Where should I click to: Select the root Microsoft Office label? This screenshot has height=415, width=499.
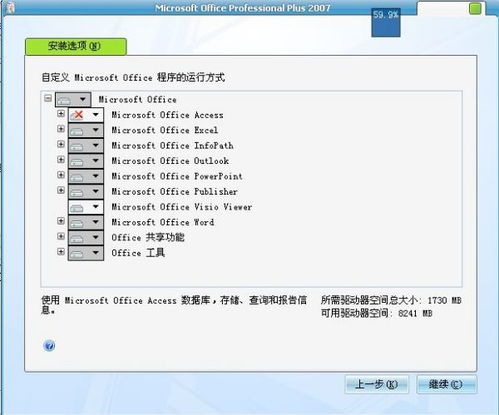(x=137, y=100)
